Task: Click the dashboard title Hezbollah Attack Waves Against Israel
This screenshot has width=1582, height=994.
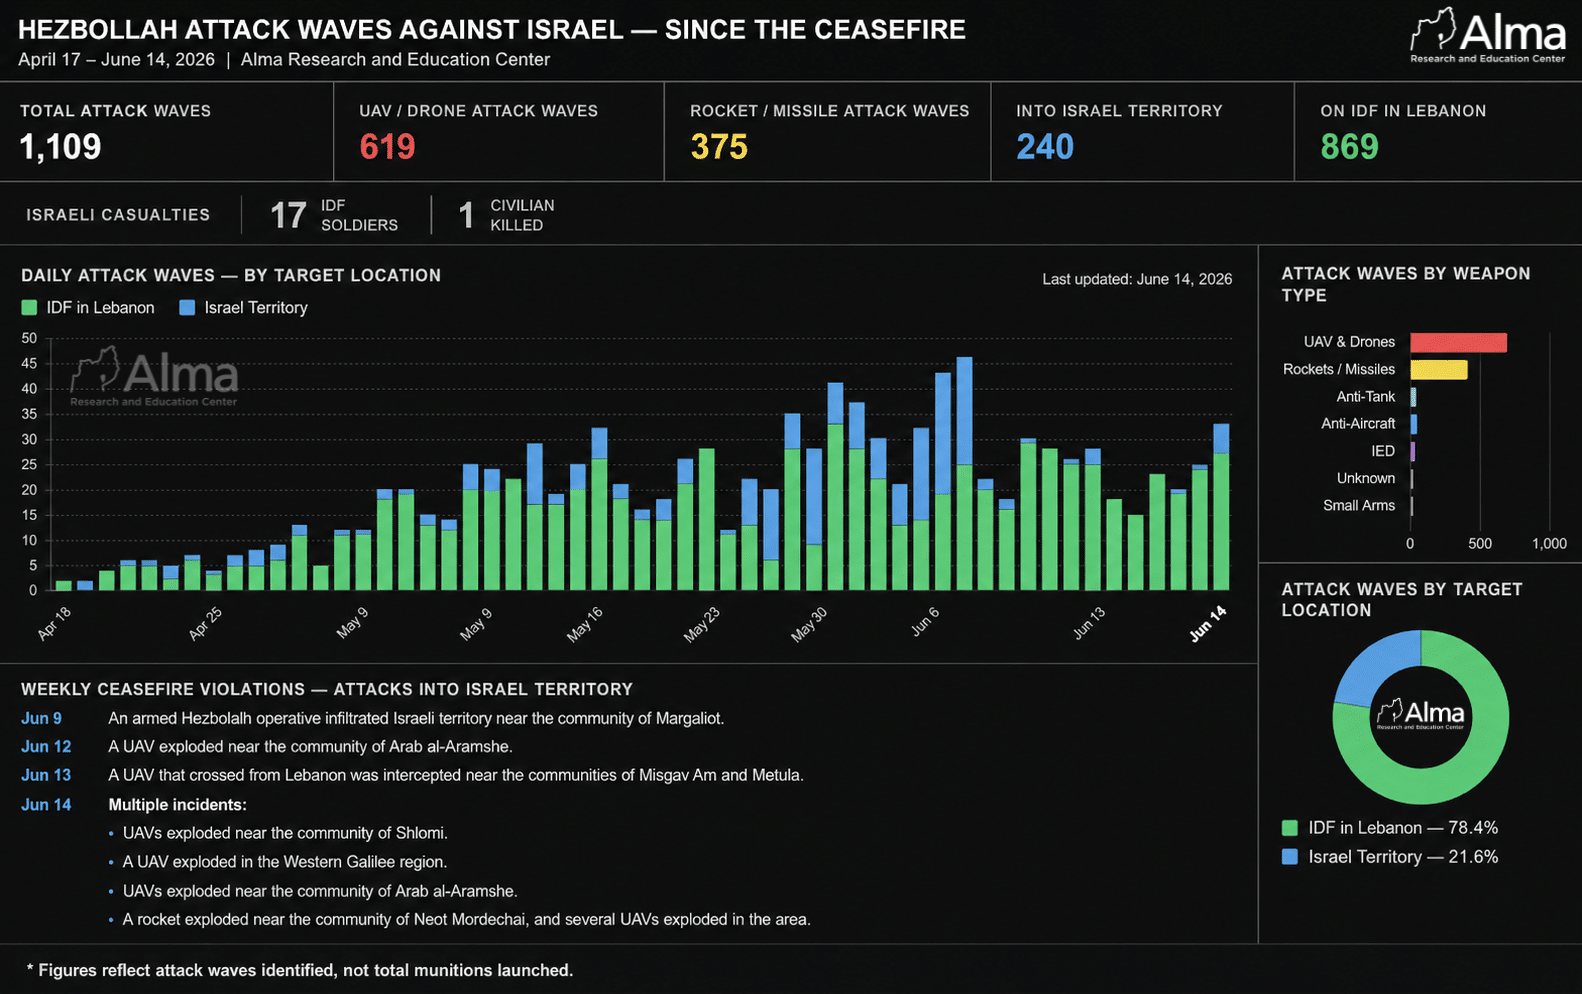Action: point(492,29)
